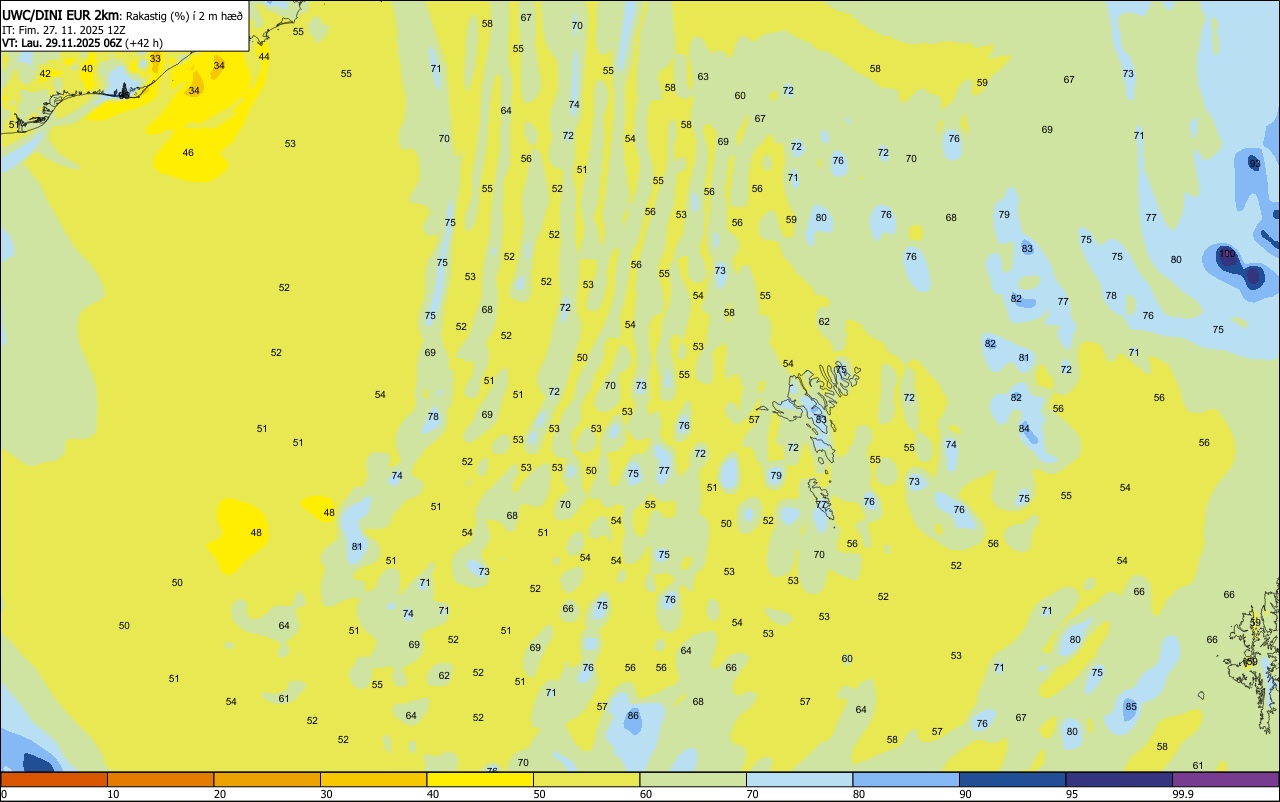The image size is (1280, 802).
Task: Click the '44' humidity value on the map
Action: tap(264, 57)
